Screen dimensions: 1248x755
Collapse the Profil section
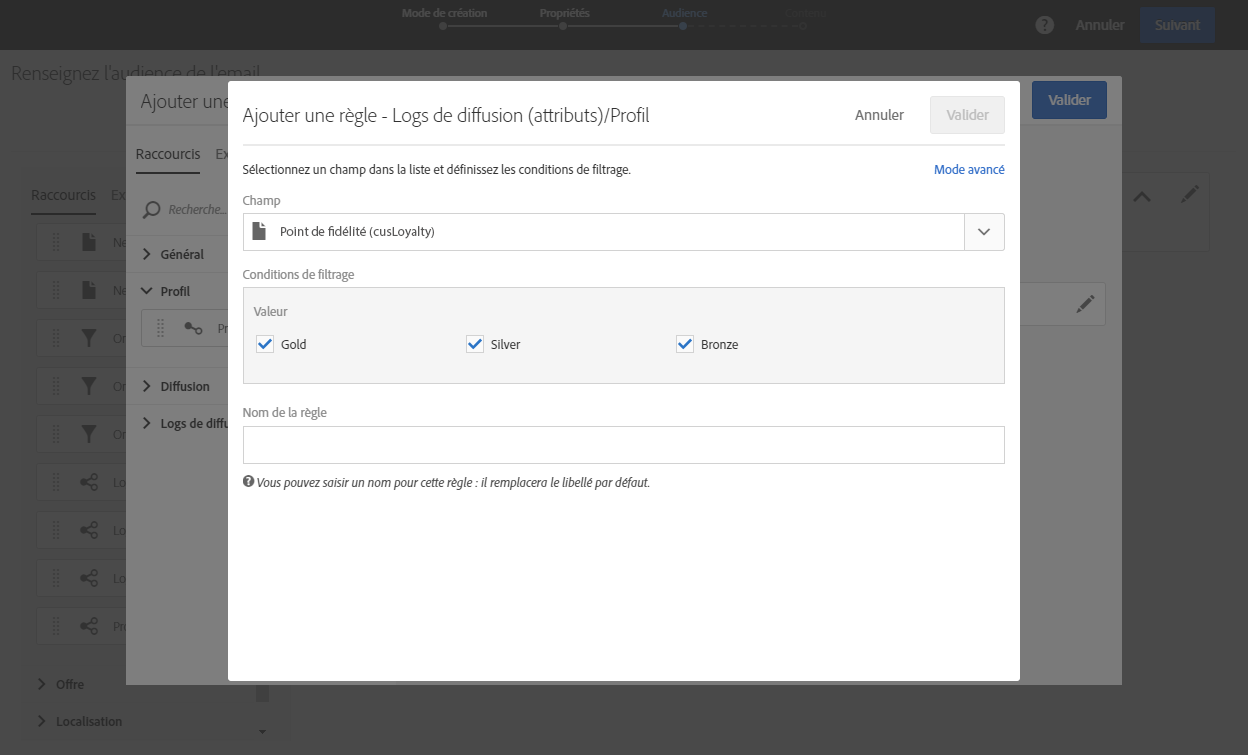pos(148,291)
